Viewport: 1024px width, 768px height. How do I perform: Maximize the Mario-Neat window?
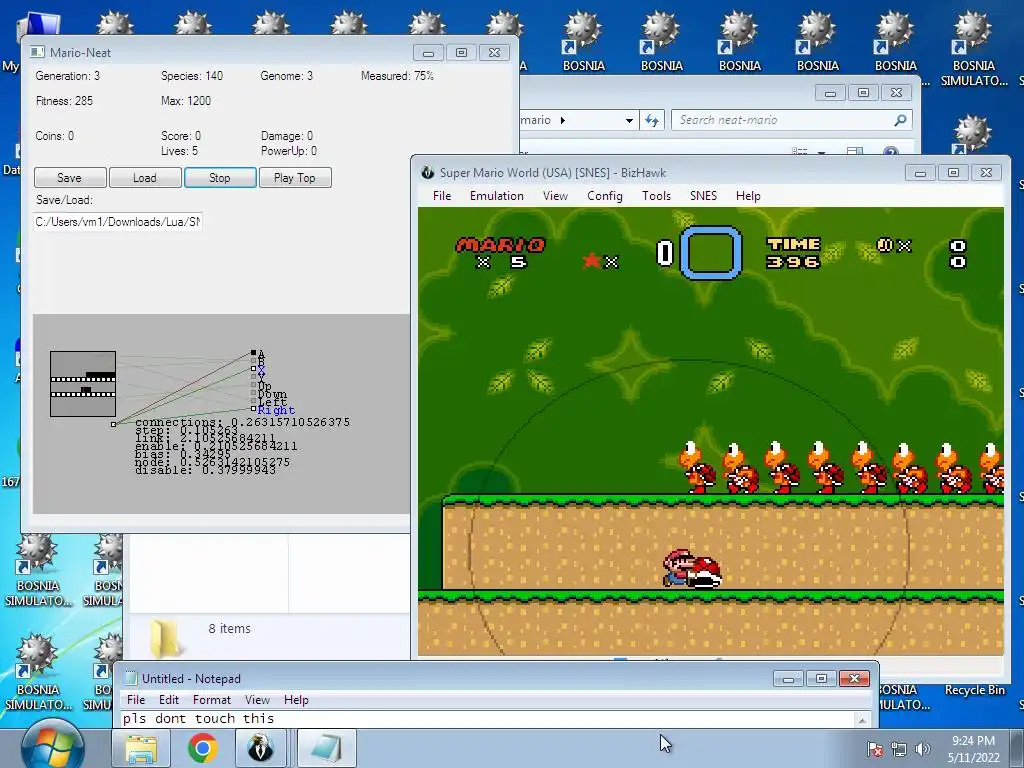461,53
